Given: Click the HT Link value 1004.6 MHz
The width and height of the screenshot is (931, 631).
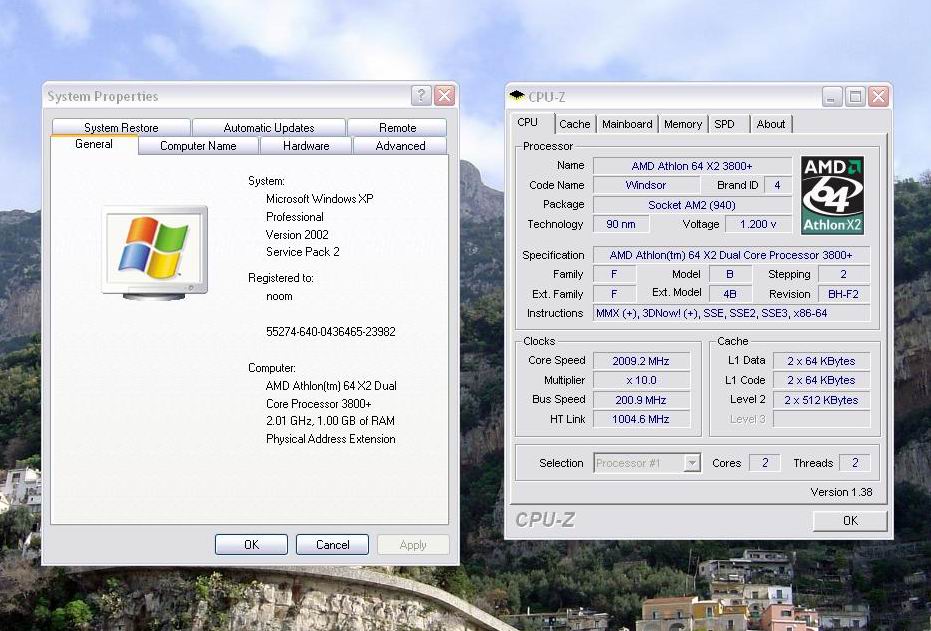Looking at the screenshot, I should (x=641, y=419).
